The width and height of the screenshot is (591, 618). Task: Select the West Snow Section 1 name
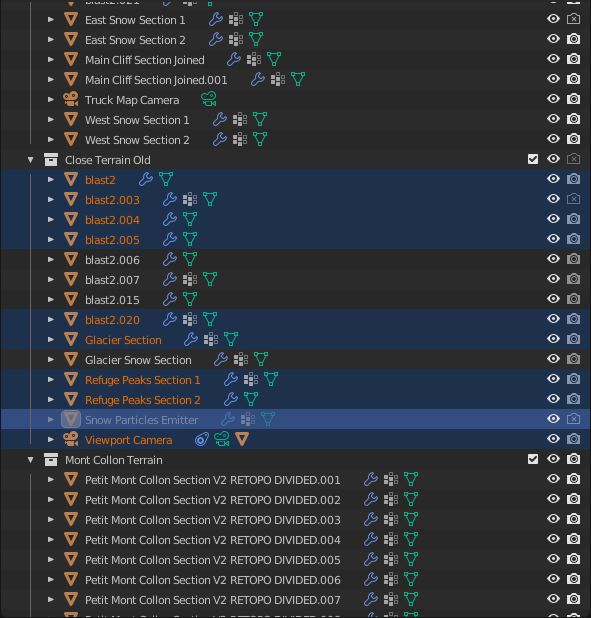[137, 120]
